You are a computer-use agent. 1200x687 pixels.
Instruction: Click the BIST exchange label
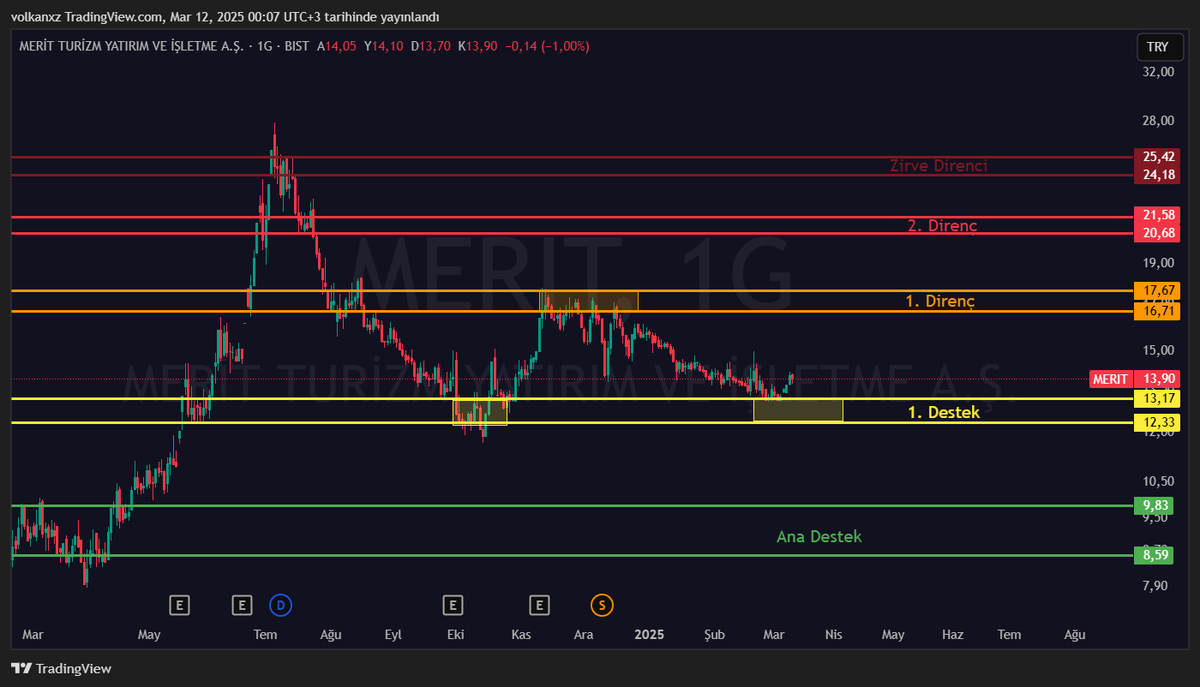(x=297, y=46)
